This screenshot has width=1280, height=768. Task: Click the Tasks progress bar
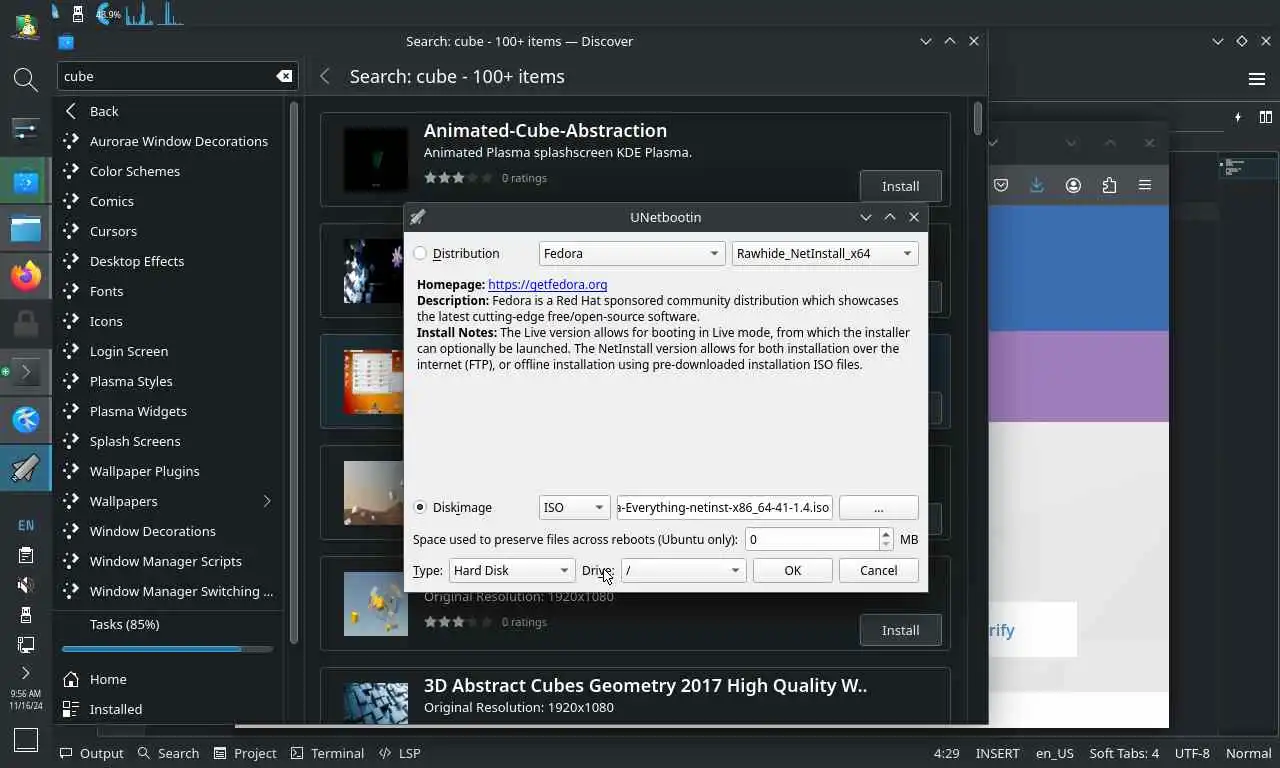coord(167,649)
